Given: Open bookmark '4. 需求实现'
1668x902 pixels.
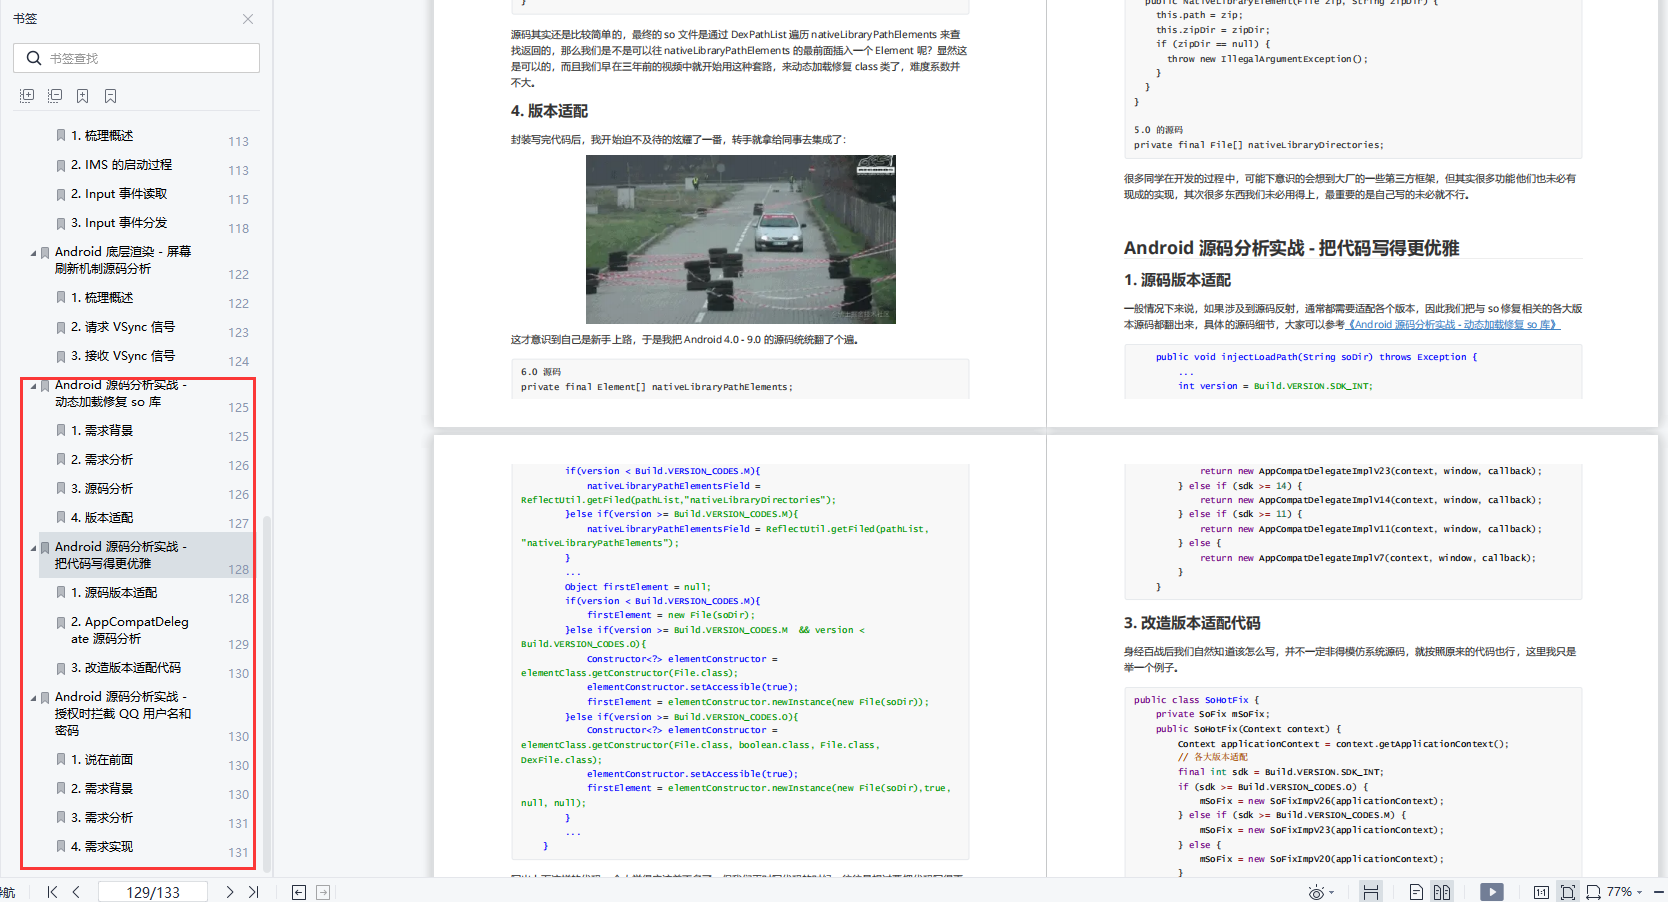Looking at the screenshot, I should click(x=101, y=847).
